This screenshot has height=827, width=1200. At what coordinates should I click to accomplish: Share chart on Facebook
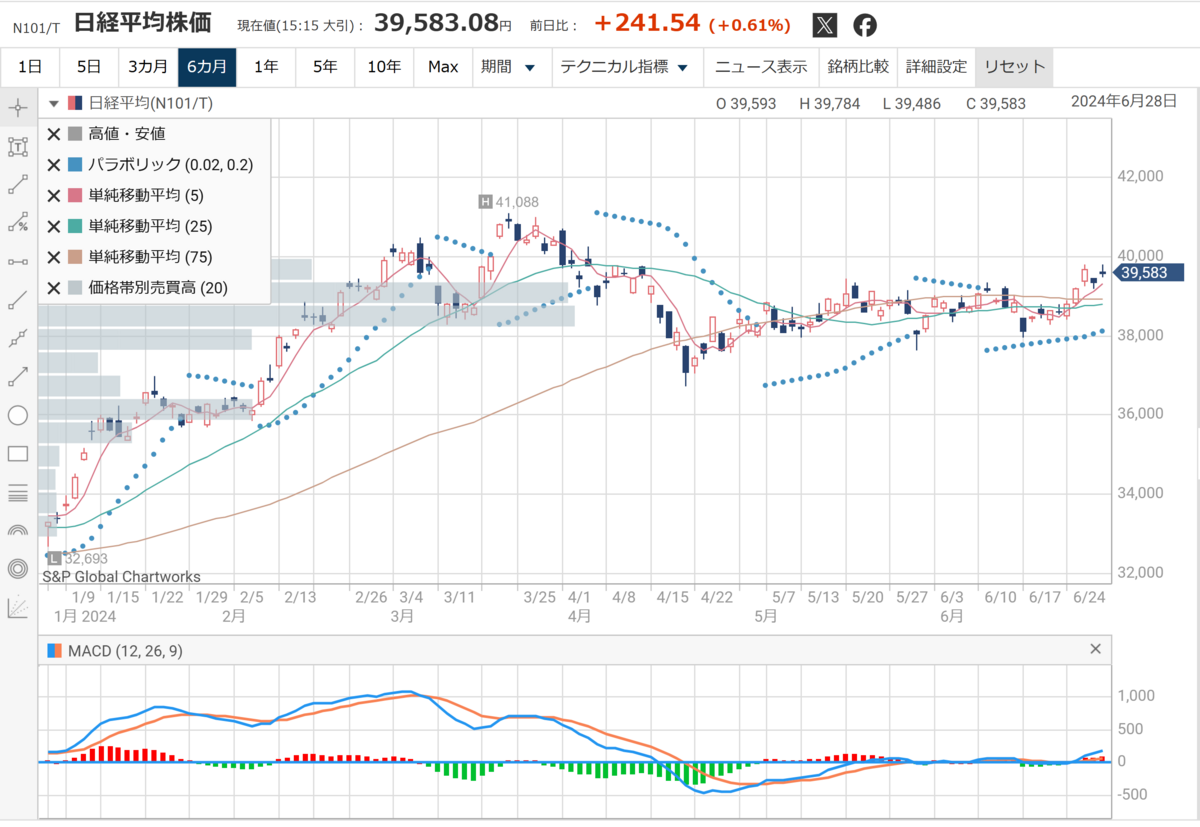(x=865, y=26)
